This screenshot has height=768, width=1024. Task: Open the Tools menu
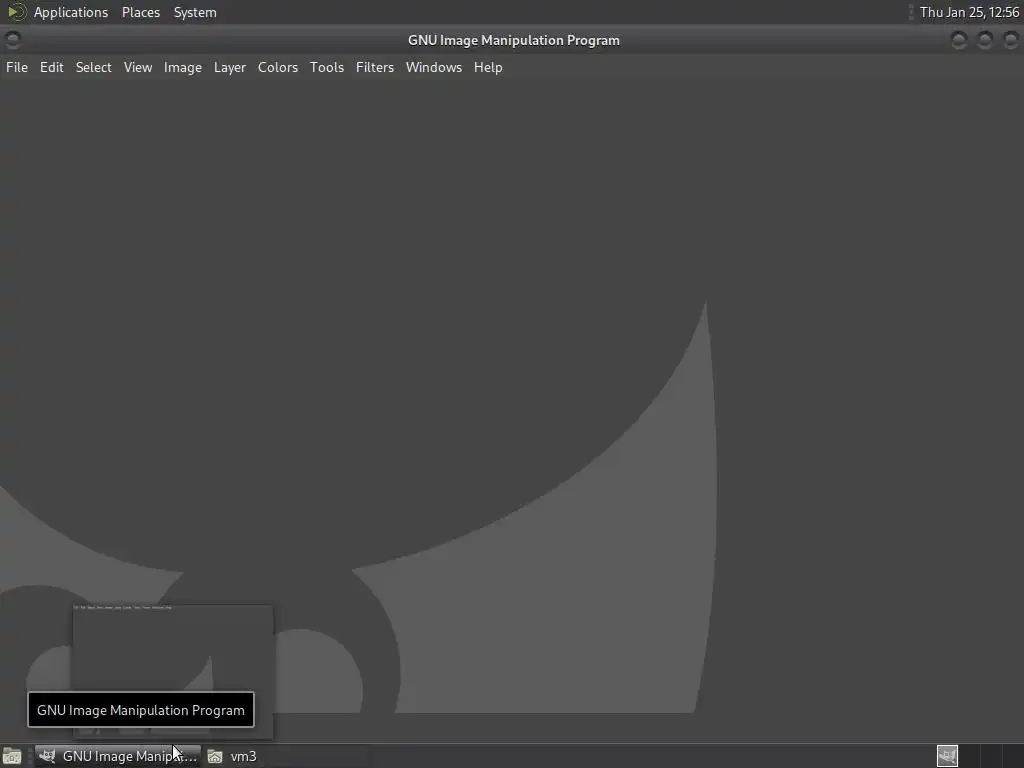(327, 67)
